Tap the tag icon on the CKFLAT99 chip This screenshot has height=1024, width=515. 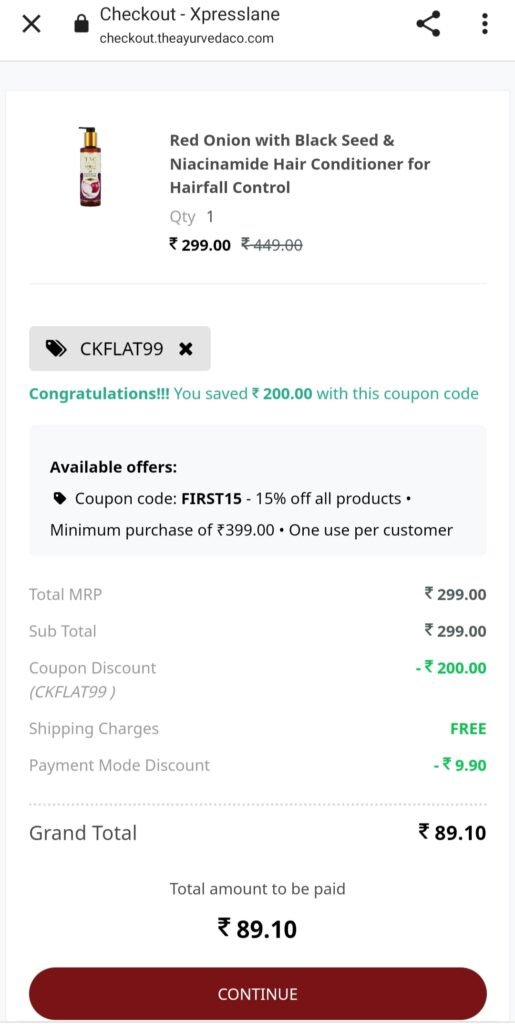pyautogui.click(x=57, y=349)
